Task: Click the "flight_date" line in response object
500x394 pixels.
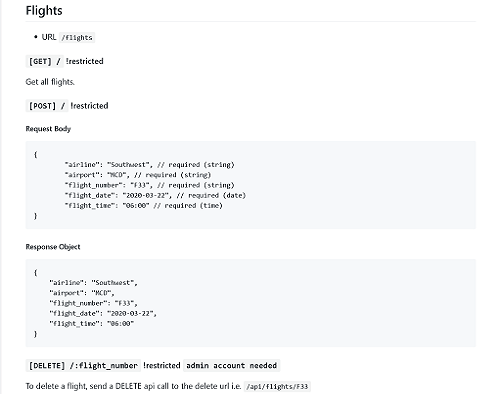Action: pos(103,313)
